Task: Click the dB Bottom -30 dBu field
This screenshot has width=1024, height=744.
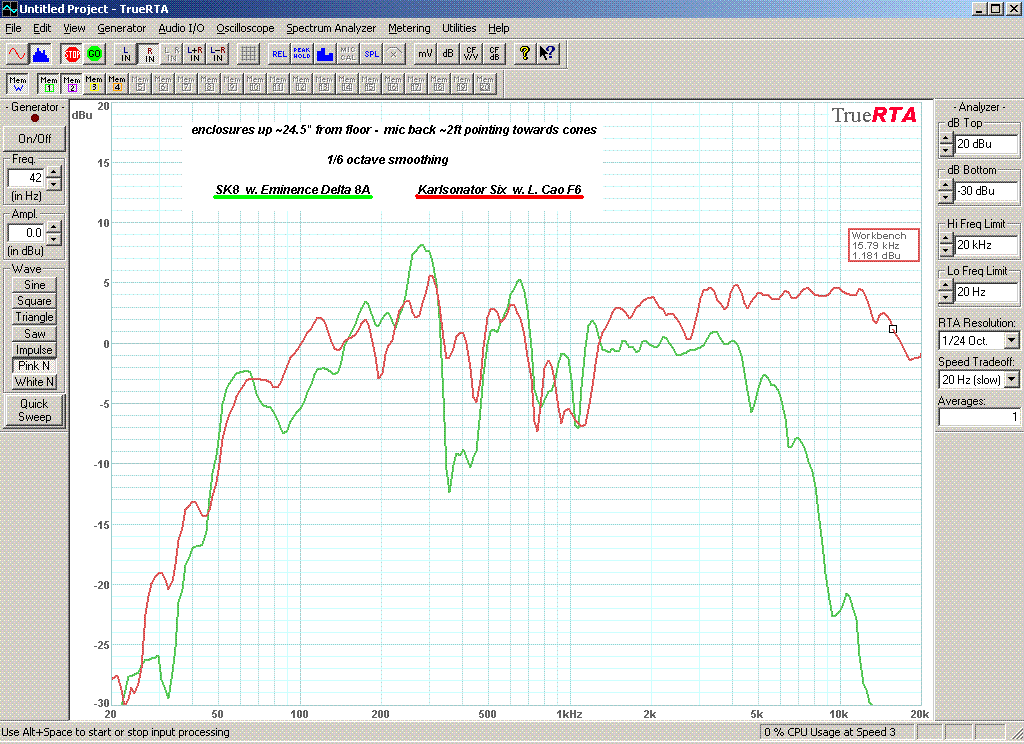Action: pos(986,191)
